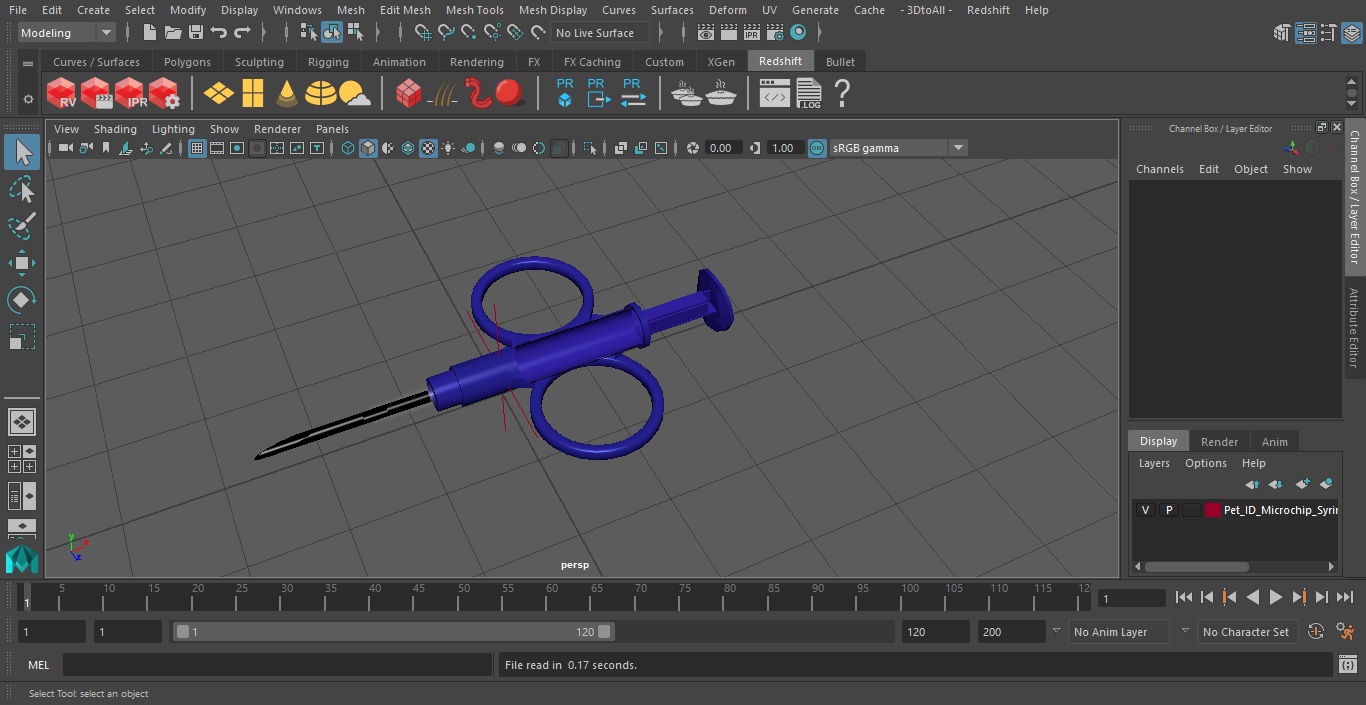Activate the Select tool arrow
Screen dimensions: 1366x705
(x=22, y=152)
